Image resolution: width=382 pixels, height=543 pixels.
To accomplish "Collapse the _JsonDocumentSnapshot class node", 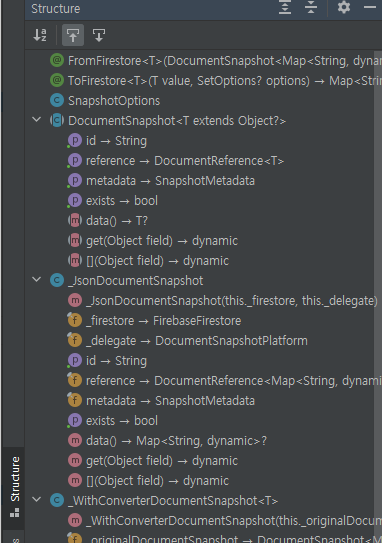I will (36, 280).
